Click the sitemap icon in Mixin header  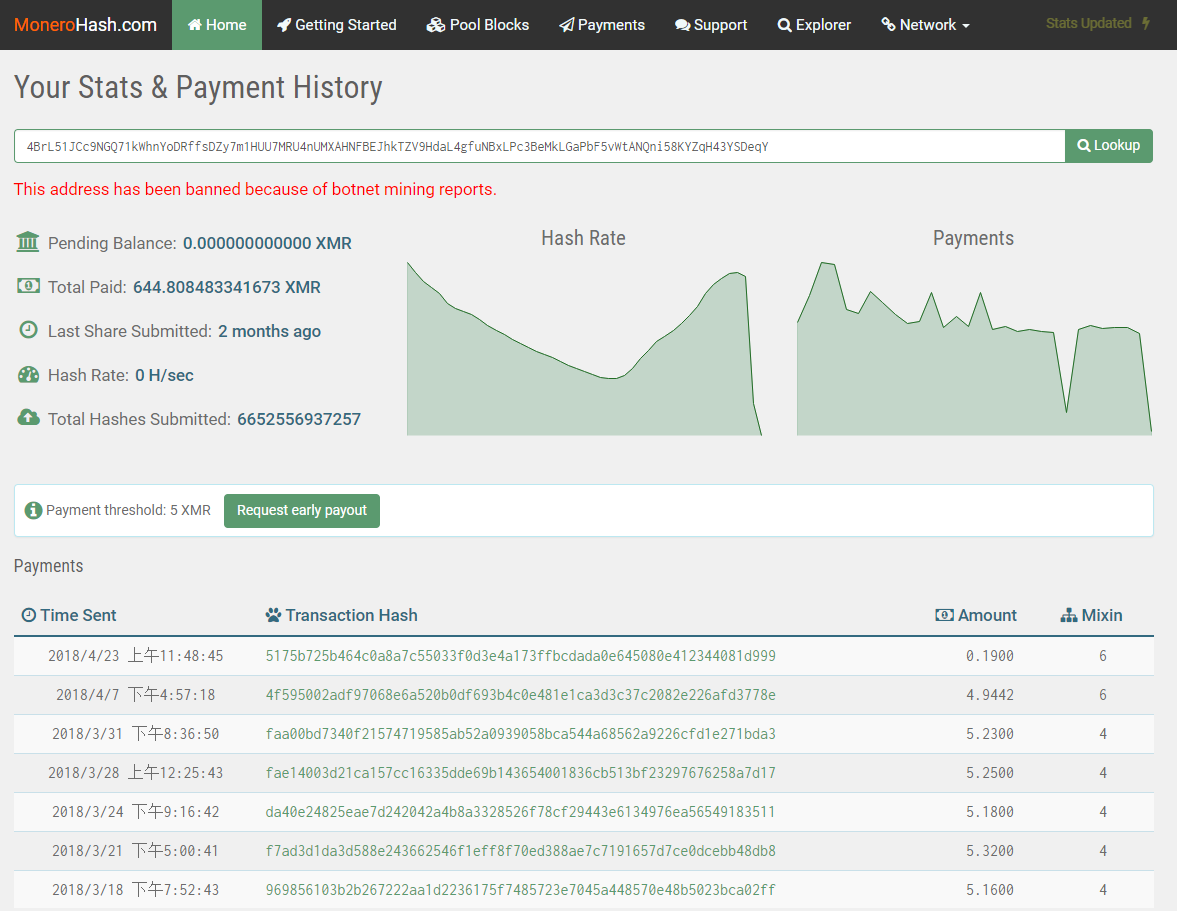click(x=1068, y=615)
